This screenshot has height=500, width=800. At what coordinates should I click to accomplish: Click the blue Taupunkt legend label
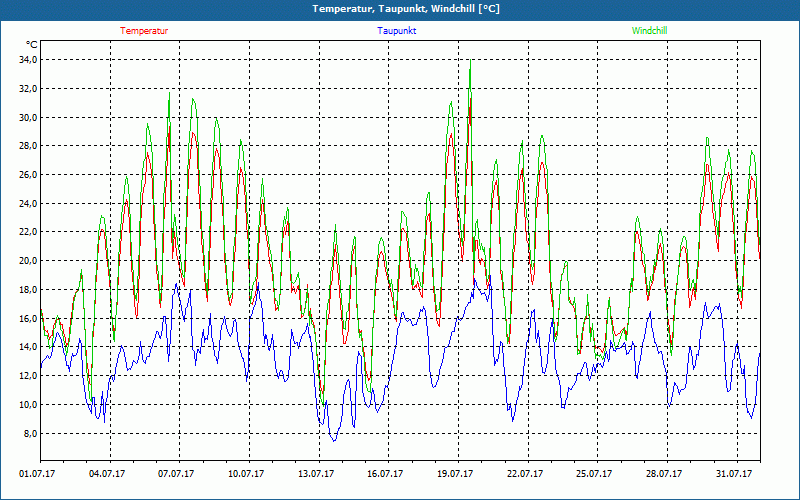point(396,31)
